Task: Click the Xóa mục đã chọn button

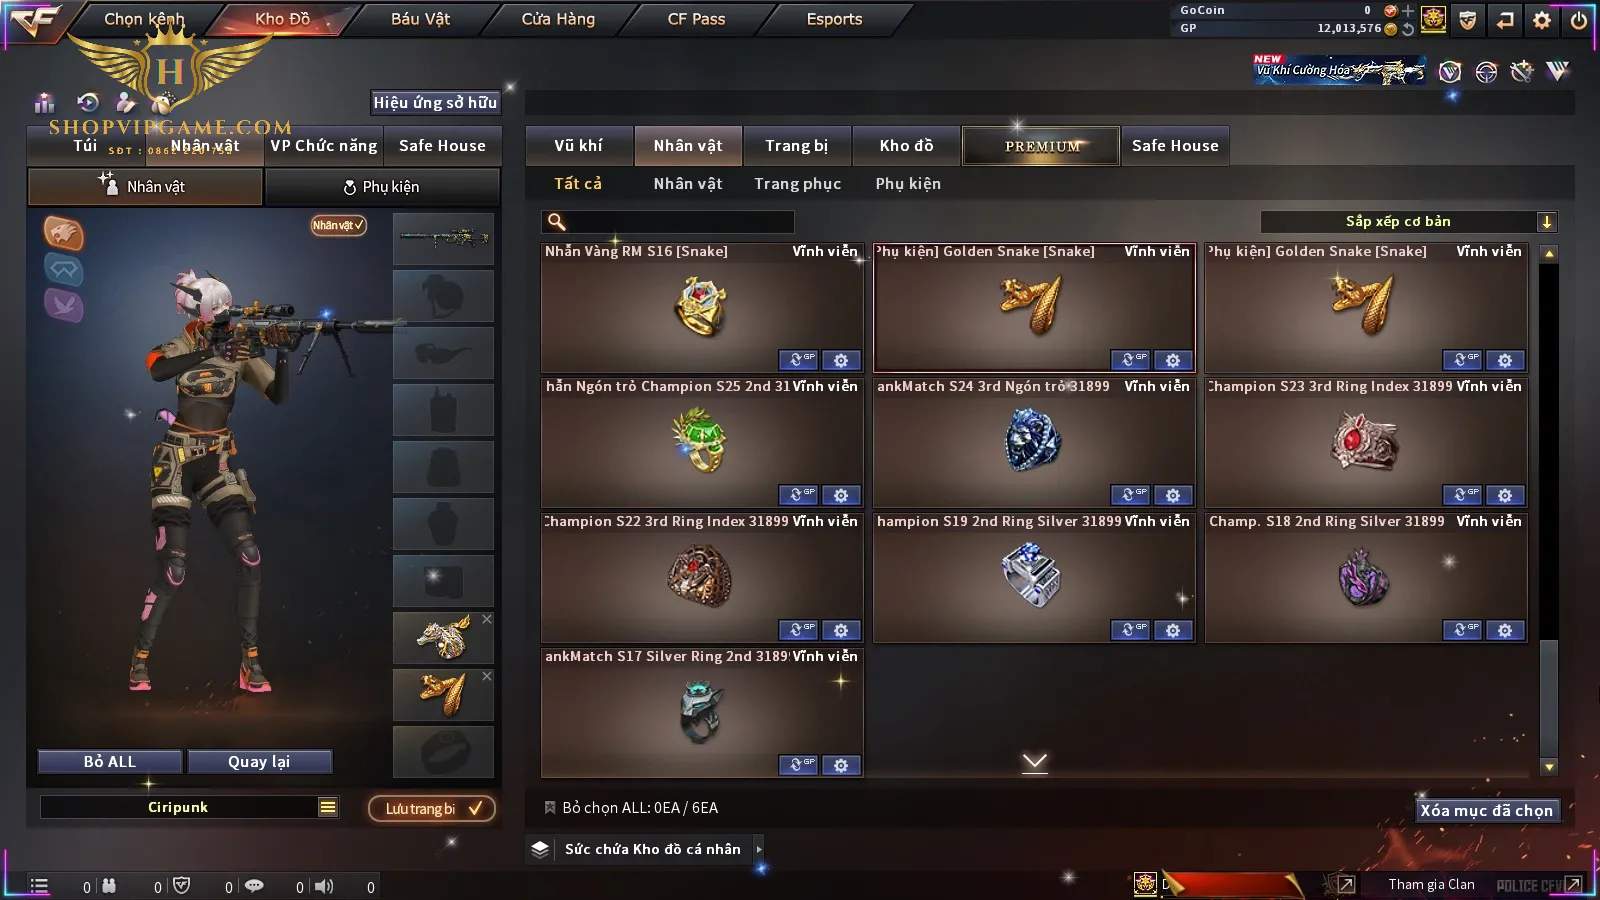Action: coord(1487,810)
